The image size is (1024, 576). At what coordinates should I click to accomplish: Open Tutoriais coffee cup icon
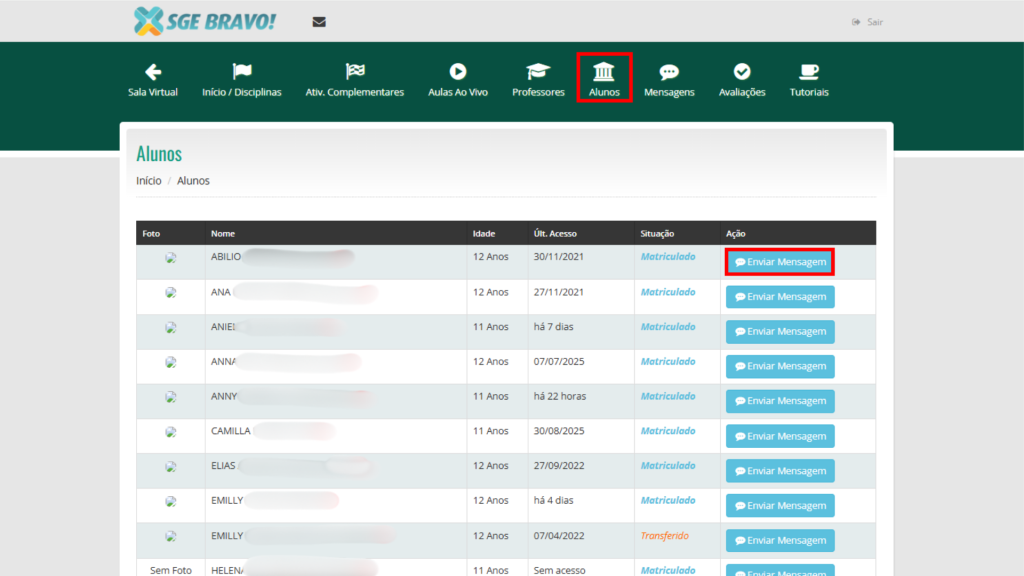pos(809,72)
